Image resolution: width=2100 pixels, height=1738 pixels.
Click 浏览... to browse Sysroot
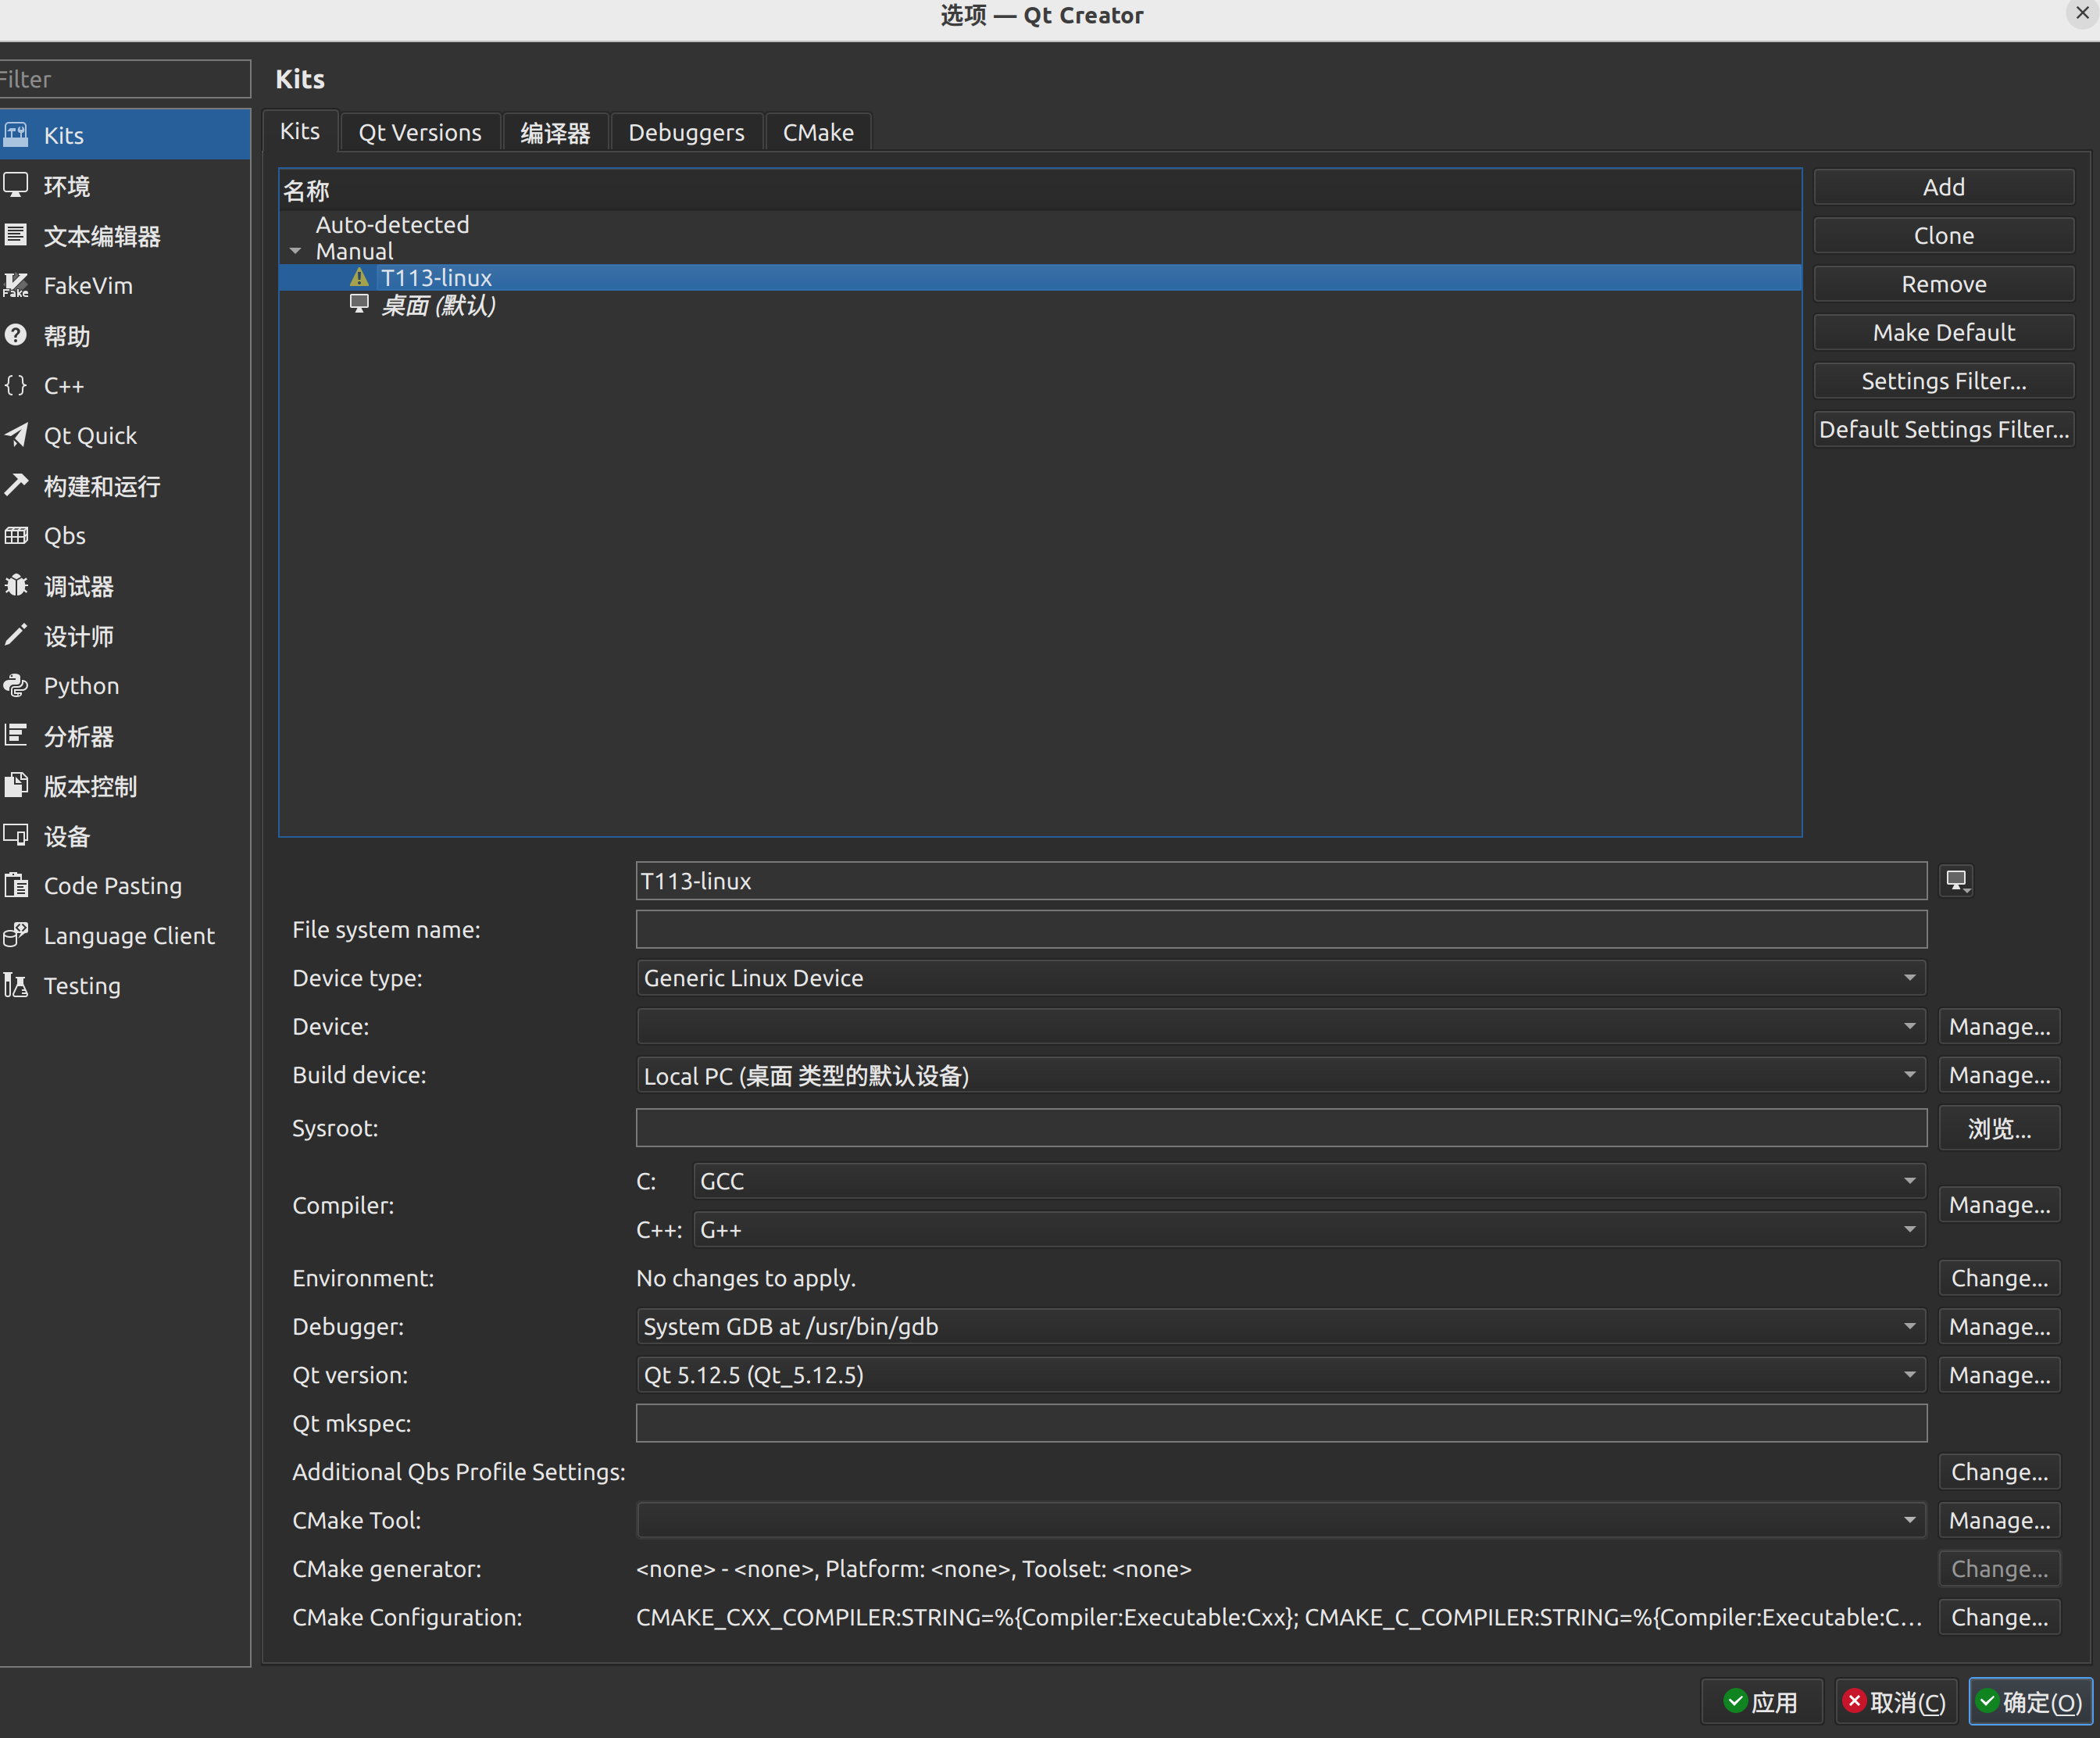[1999, 1128]
